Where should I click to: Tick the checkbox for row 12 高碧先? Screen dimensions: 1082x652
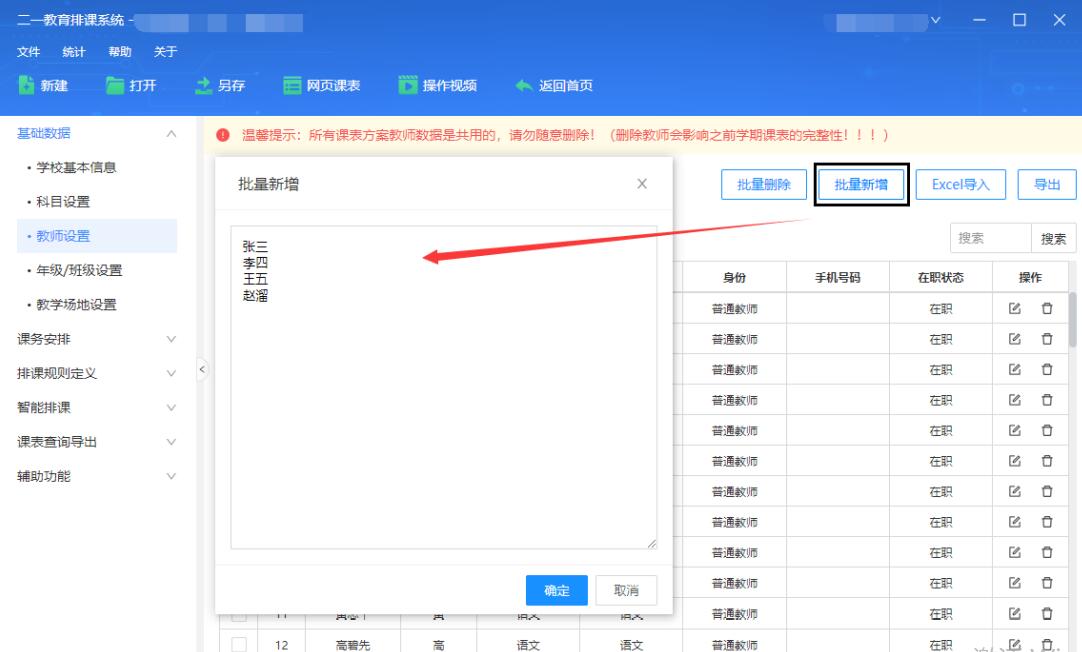[239, 644]
